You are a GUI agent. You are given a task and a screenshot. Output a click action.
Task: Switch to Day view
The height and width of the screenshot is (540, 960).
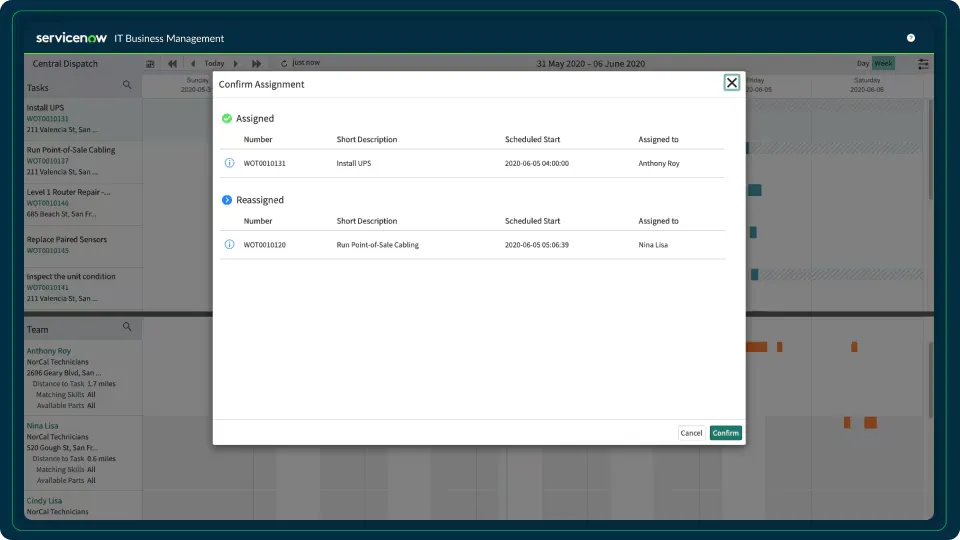[x=863, y=64]
